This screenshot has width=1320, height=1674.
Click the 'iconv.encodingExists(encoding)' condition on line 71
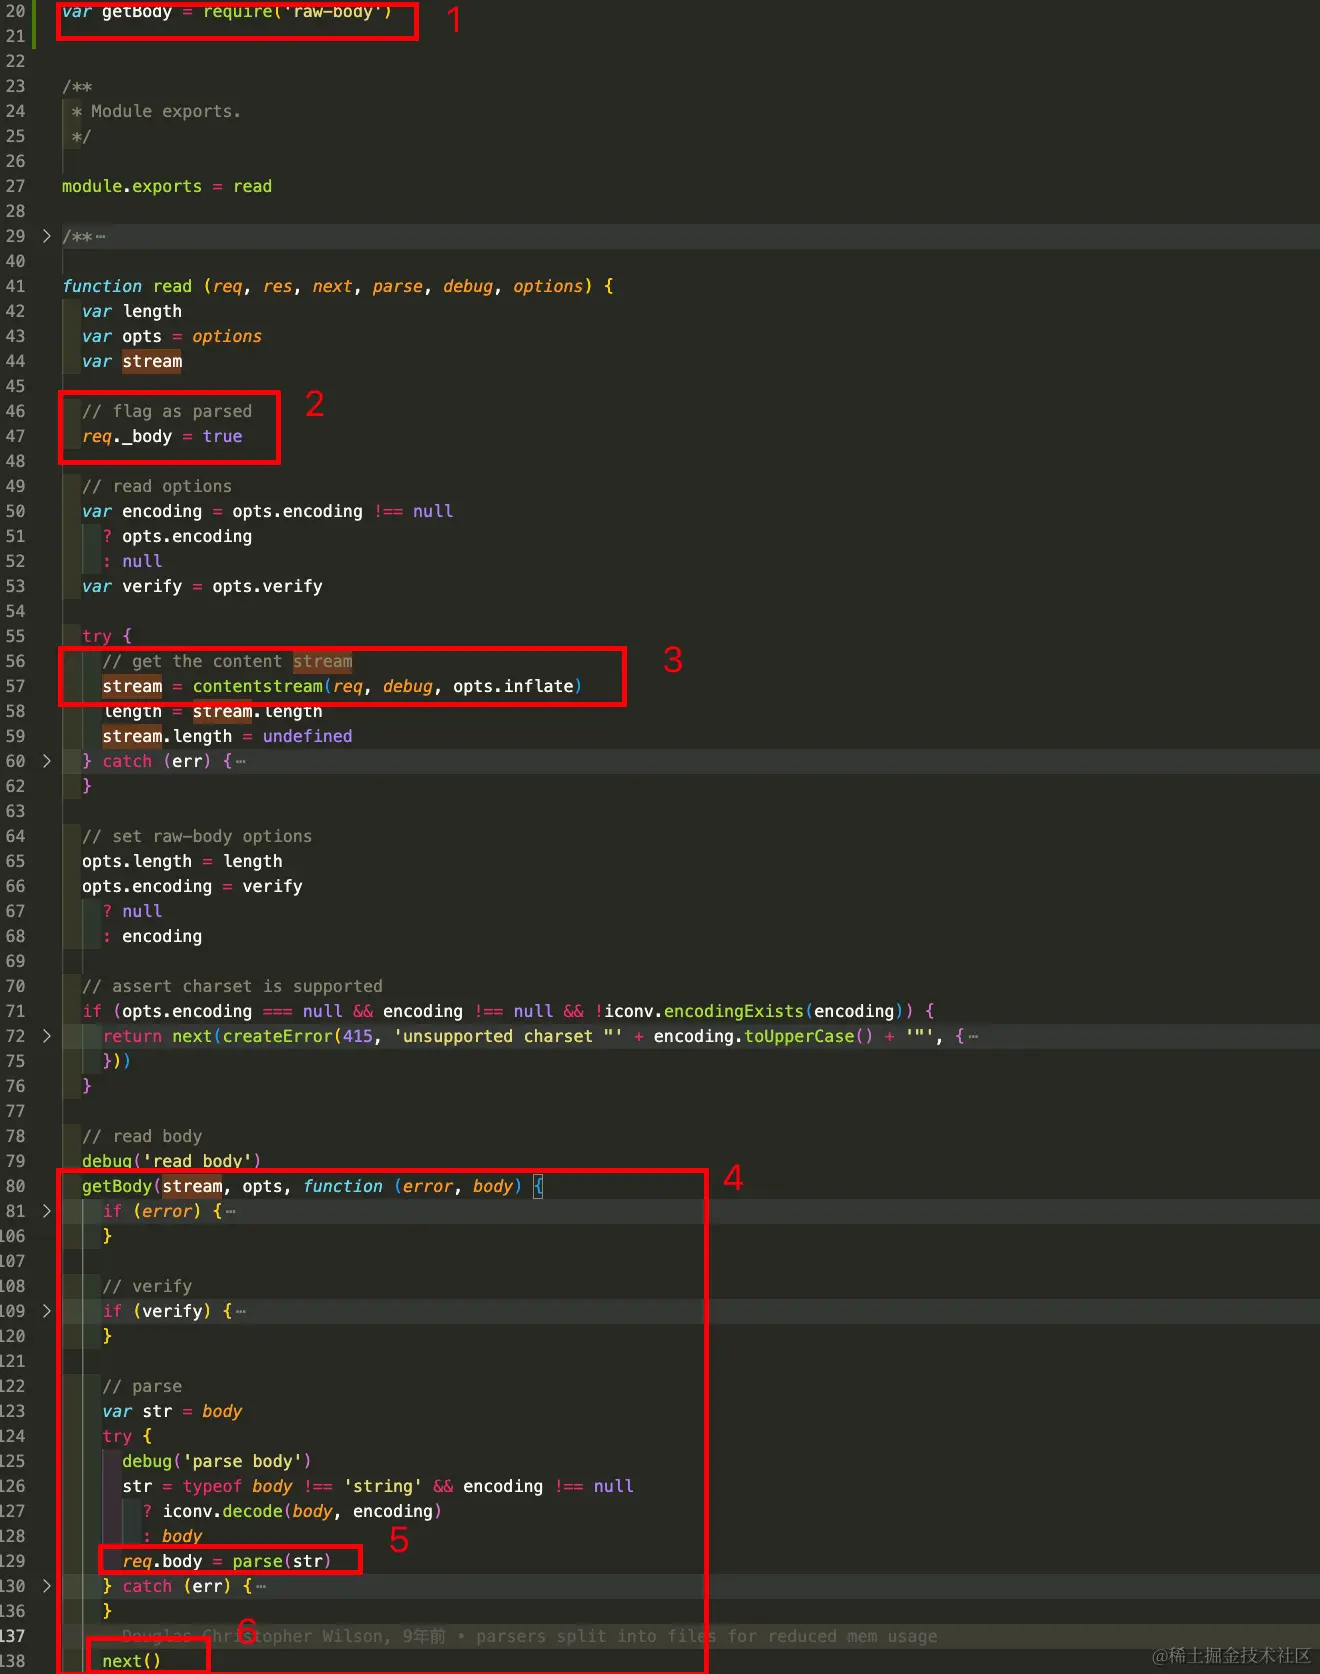click(x=758, y=1011)
